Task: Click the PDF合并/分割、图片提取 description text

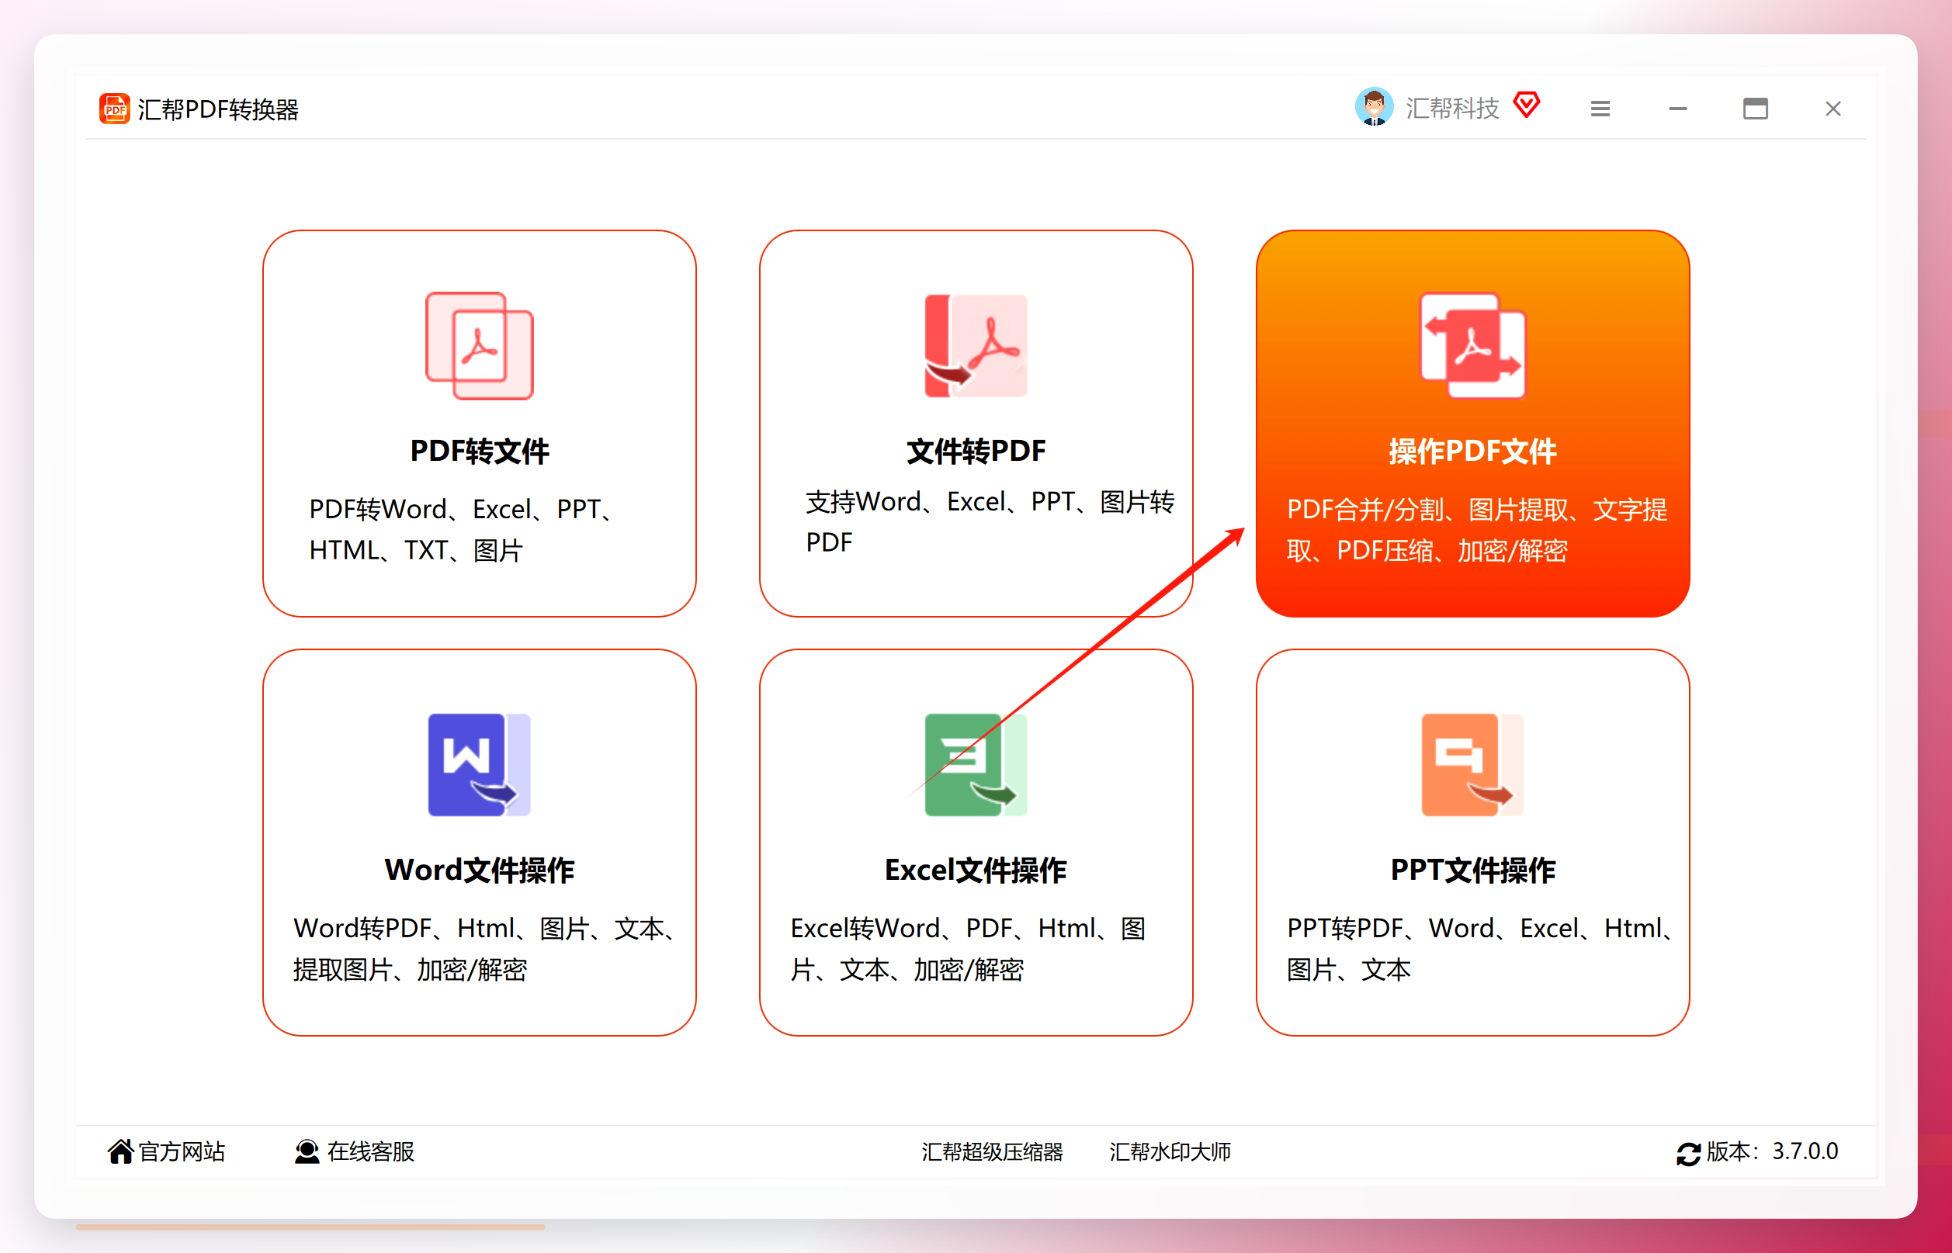Action: pyautogui.click(x=1477, y=530)
